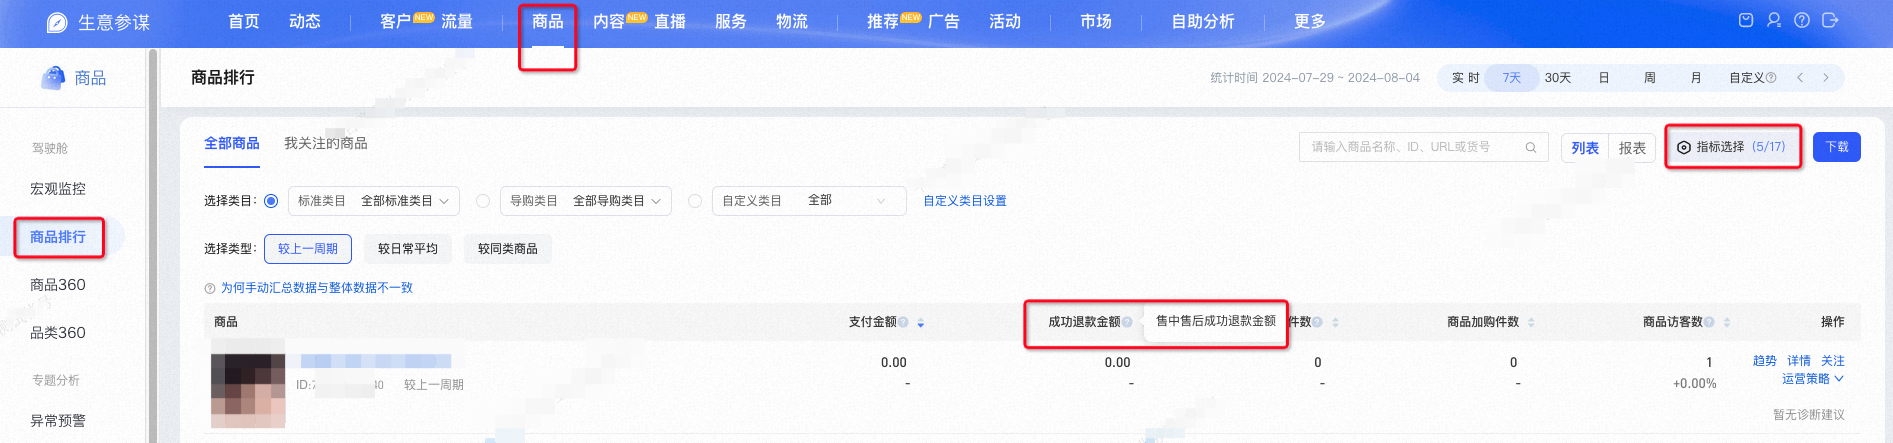The height and width of the screenshot is (443, 1893).
Task: Open the 动态 top navigation item
Action: click(x=305, y=22)
